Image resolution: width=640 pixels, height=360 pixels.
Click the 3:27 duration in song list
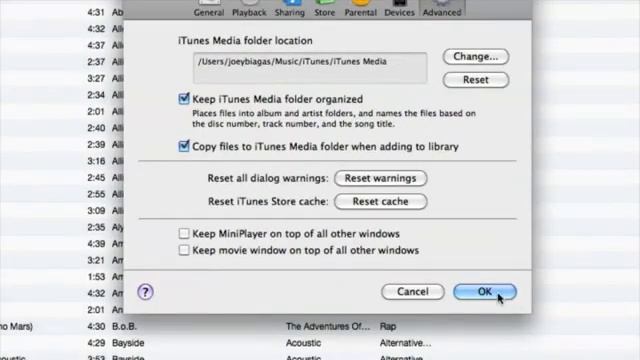tap(96, 79)
